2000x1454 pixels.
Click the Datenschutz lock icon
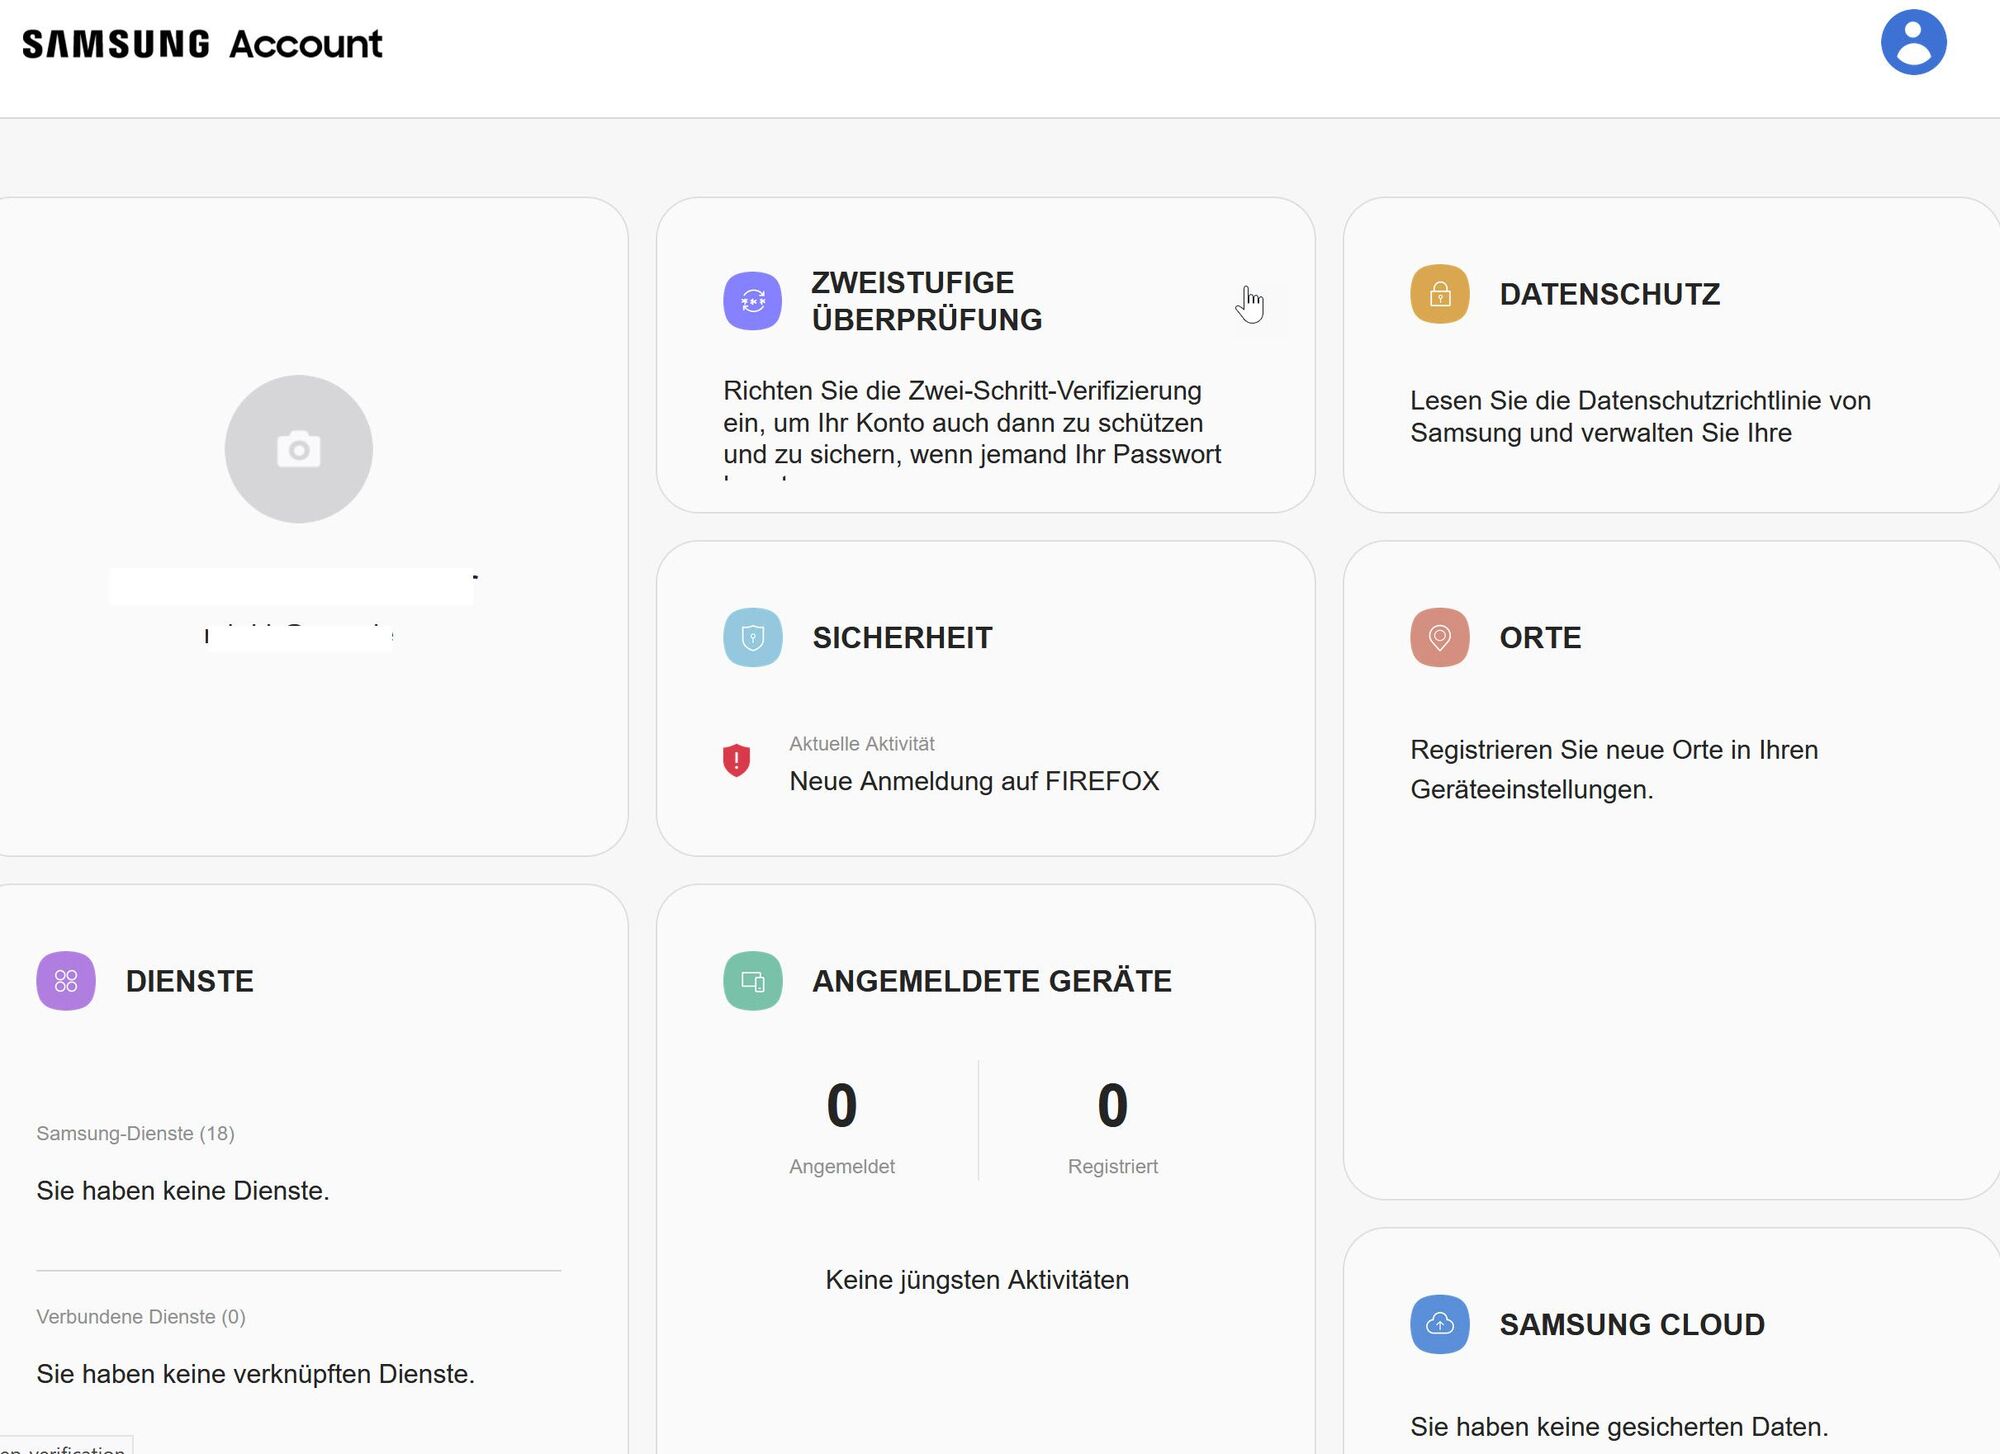click(x=1439, y=293)
